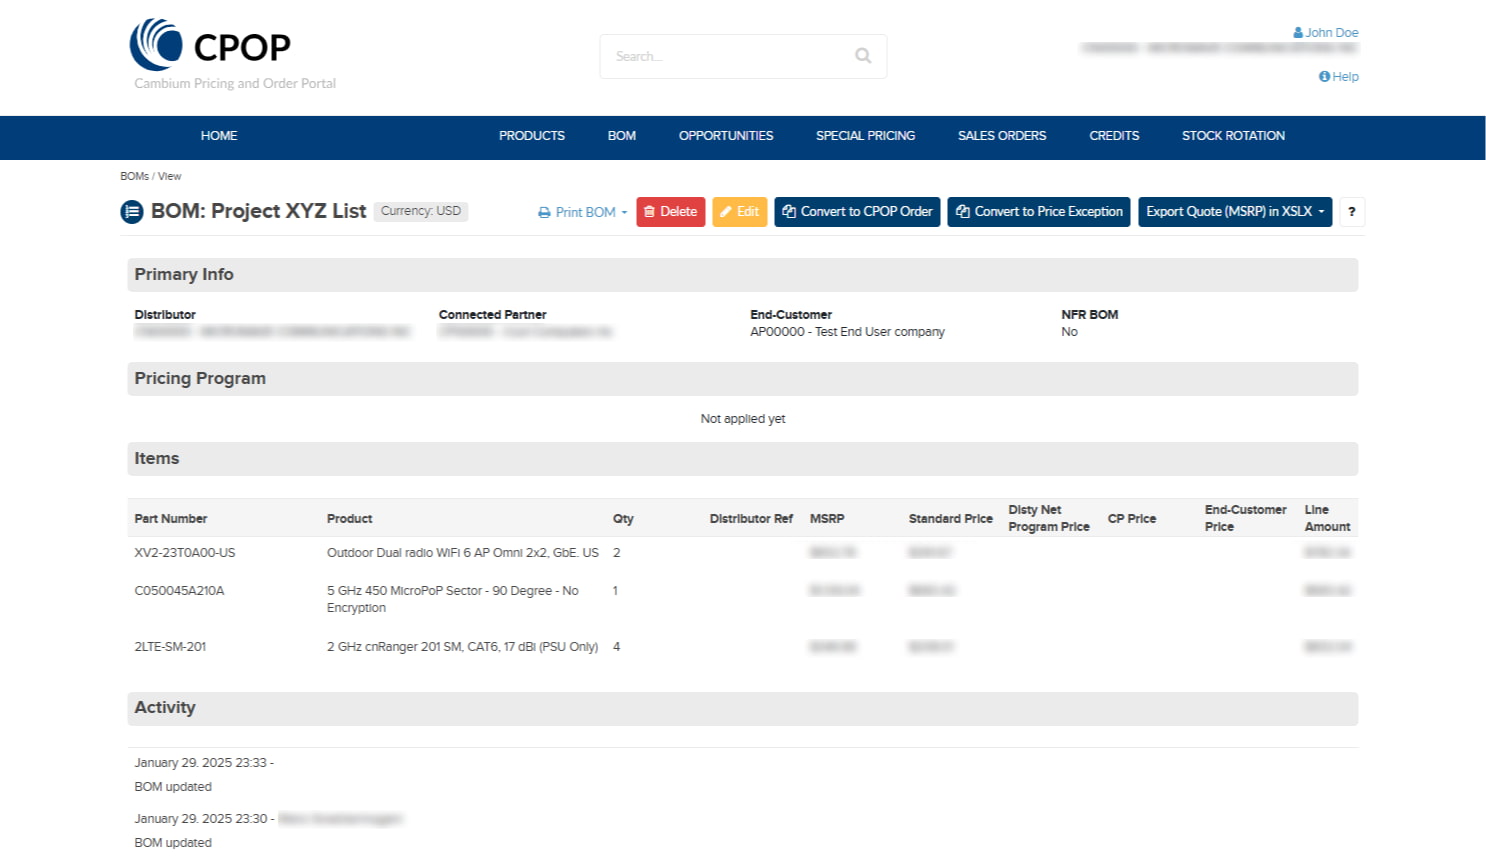Click the Activity section header
Viewport: 1486px width, 864px height.
(x=743, y=708)
